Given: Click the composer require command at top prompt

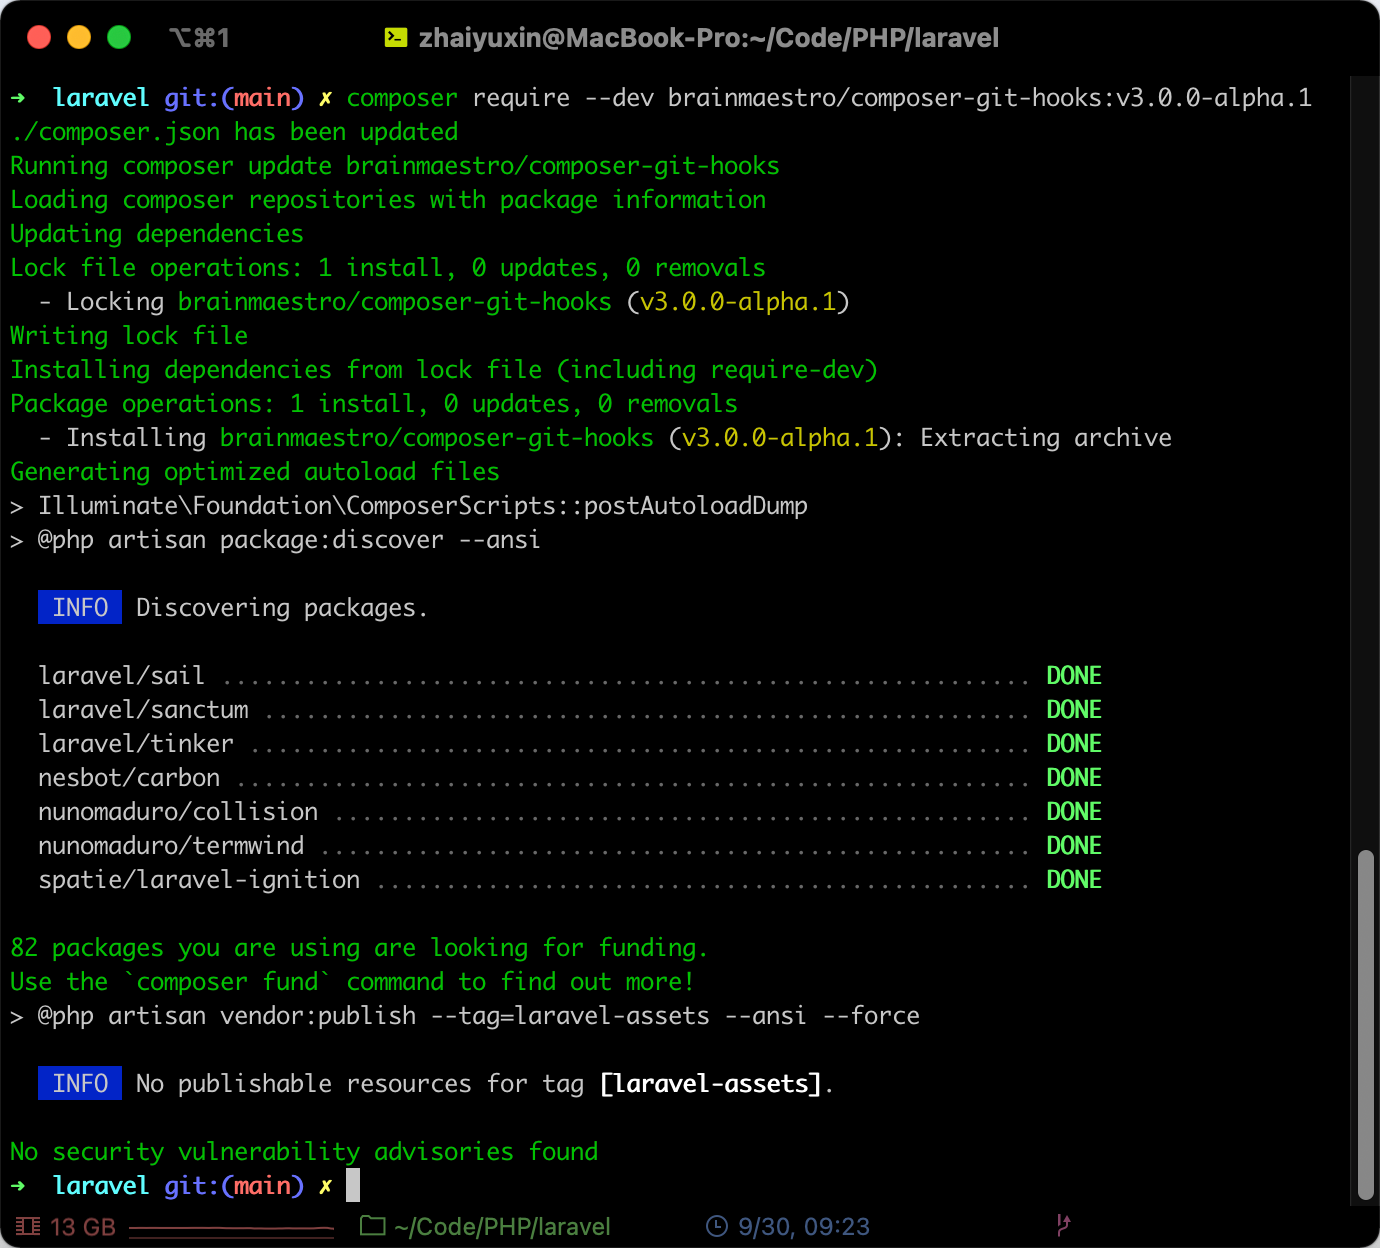Looking at the screenshot, I should (829, 98).
